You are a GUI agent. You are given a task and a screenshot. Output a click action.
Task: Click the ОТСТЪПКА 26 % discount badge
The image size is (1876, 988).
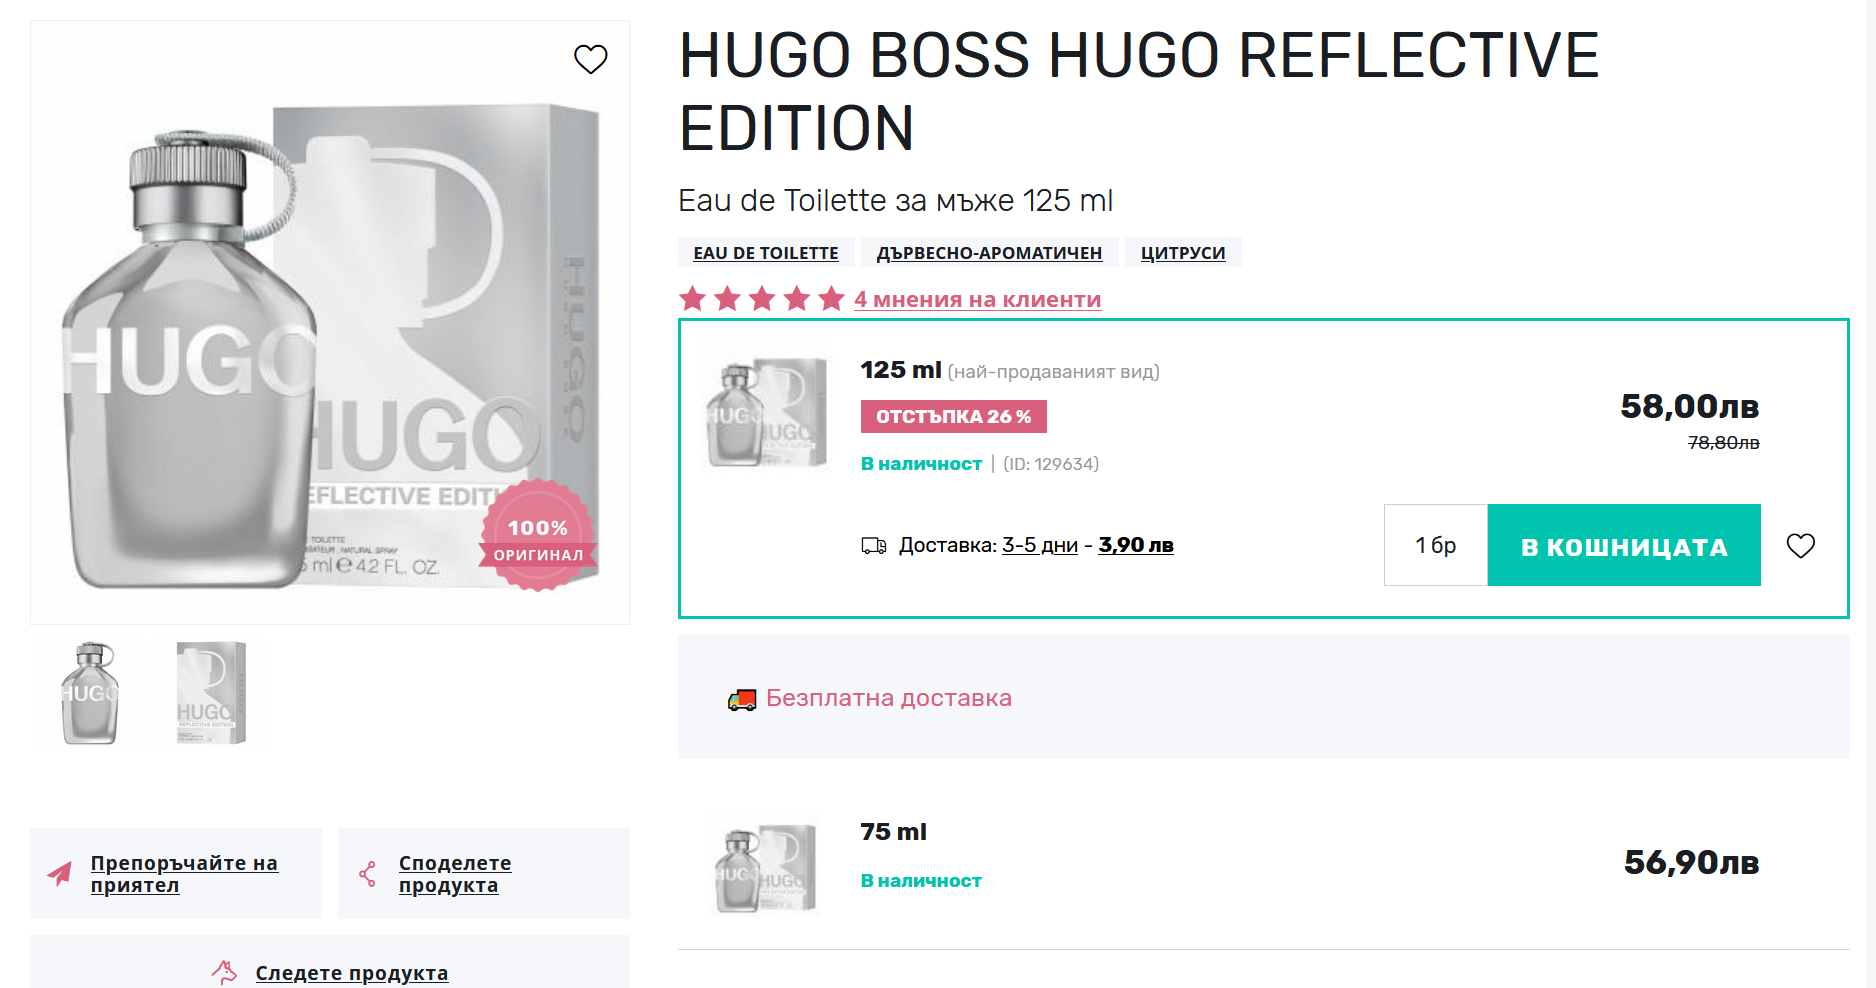[x=953, y=417]
